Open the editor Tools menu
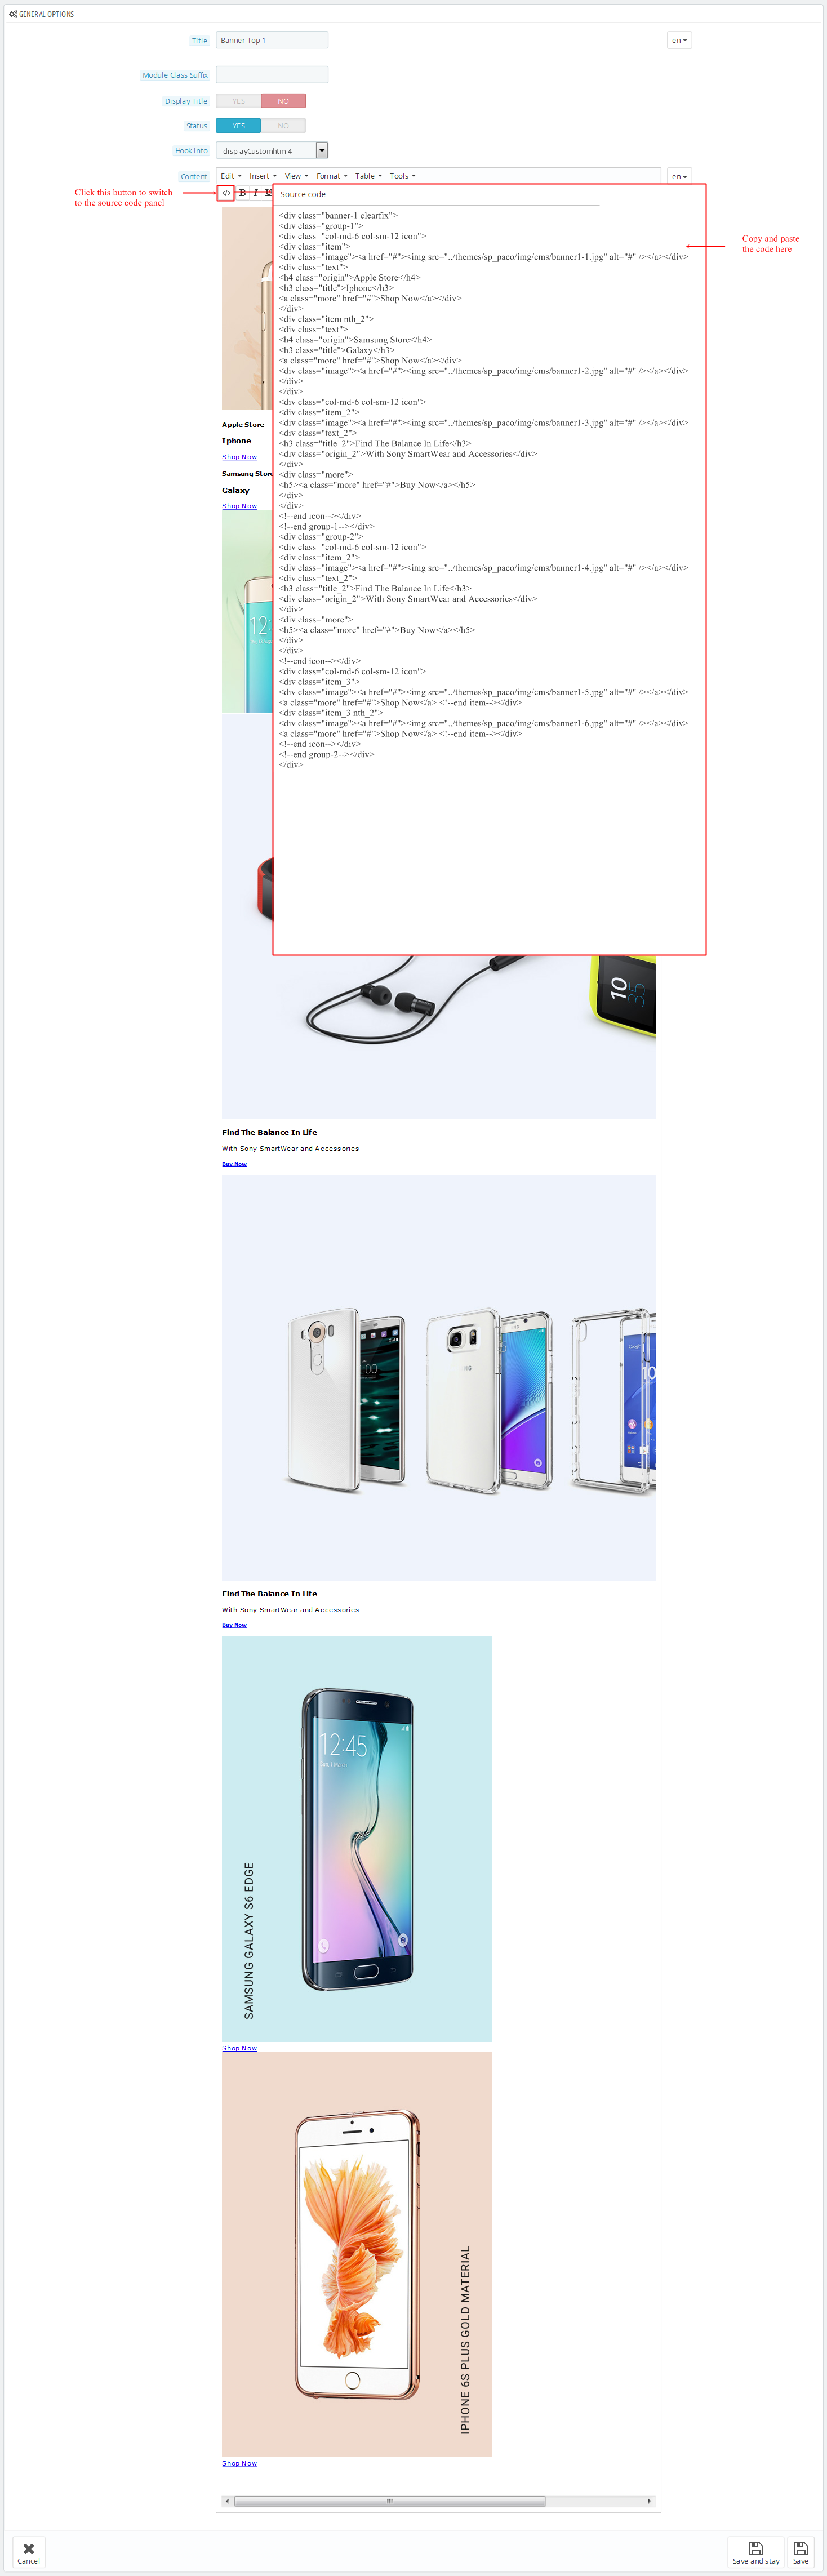This screenshot has height=2576, width=827. coord(402,176)
